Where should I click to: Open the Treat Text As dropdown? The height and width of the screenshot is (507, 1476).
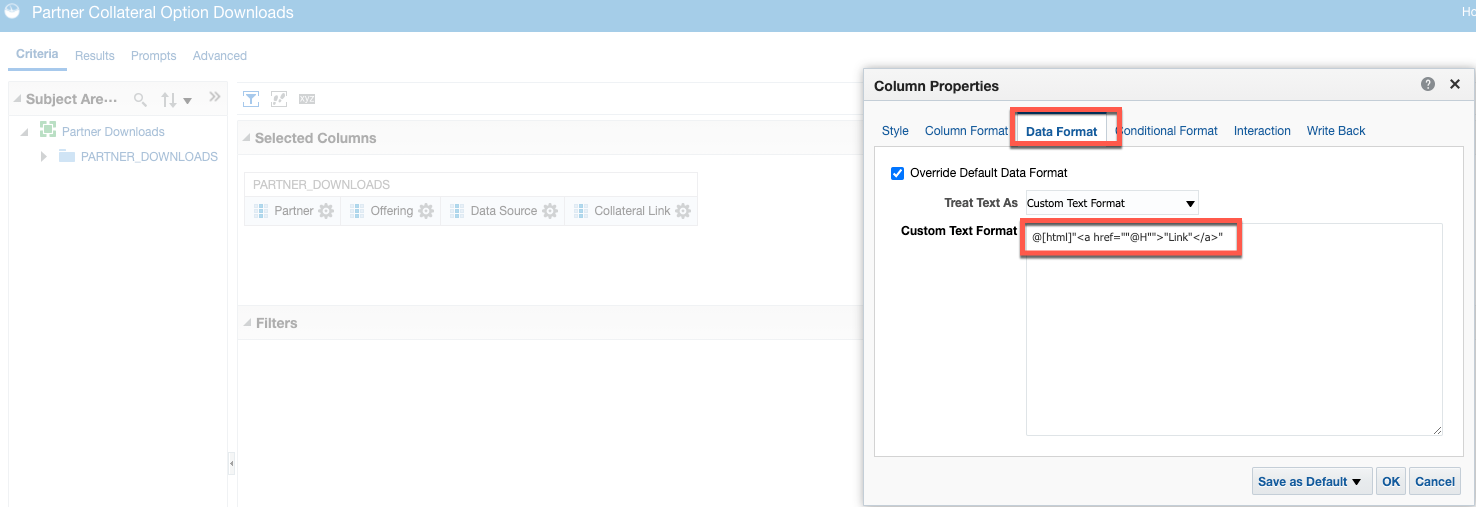[x=1112, y=203]
